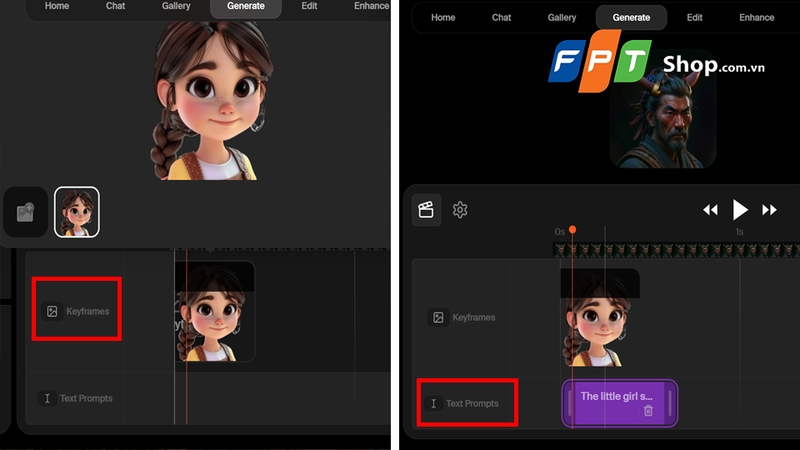Click the 0s time label
Screen dimensions: 800x450
(560, 232)
